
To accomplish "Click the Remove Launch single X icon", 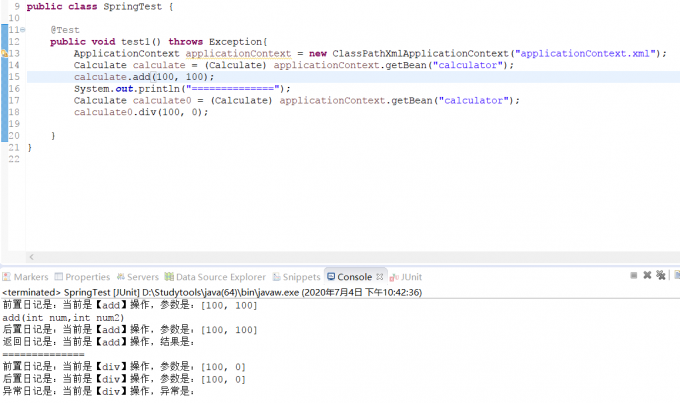I will pos(647,275).
